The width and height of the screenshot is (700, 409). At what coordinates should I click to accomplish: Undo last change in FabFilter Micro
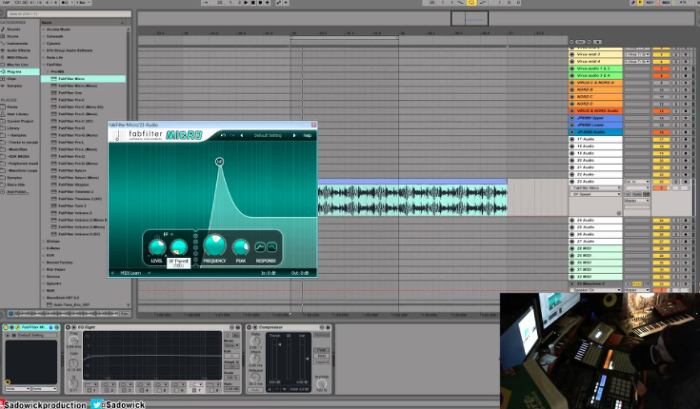[x=223, y=135]
